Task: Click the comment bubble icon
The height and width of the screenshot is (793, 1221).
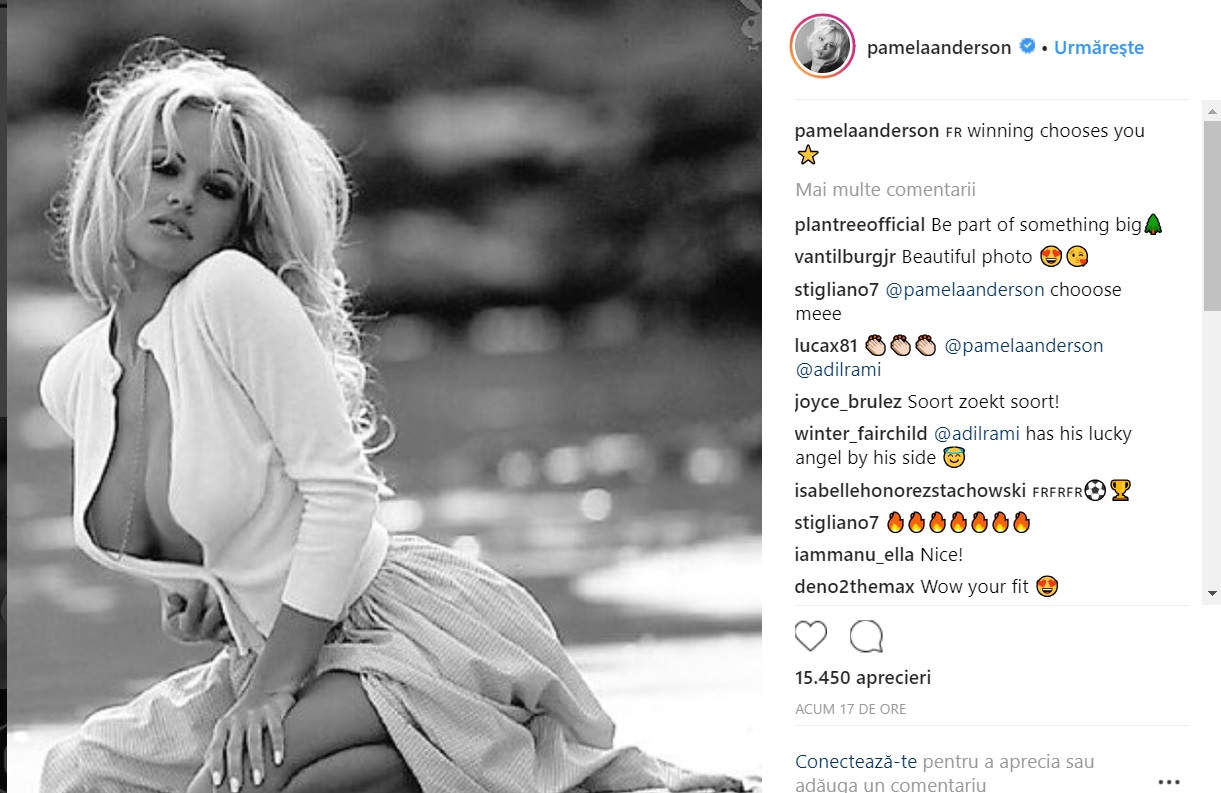Action: pos(866,636)
